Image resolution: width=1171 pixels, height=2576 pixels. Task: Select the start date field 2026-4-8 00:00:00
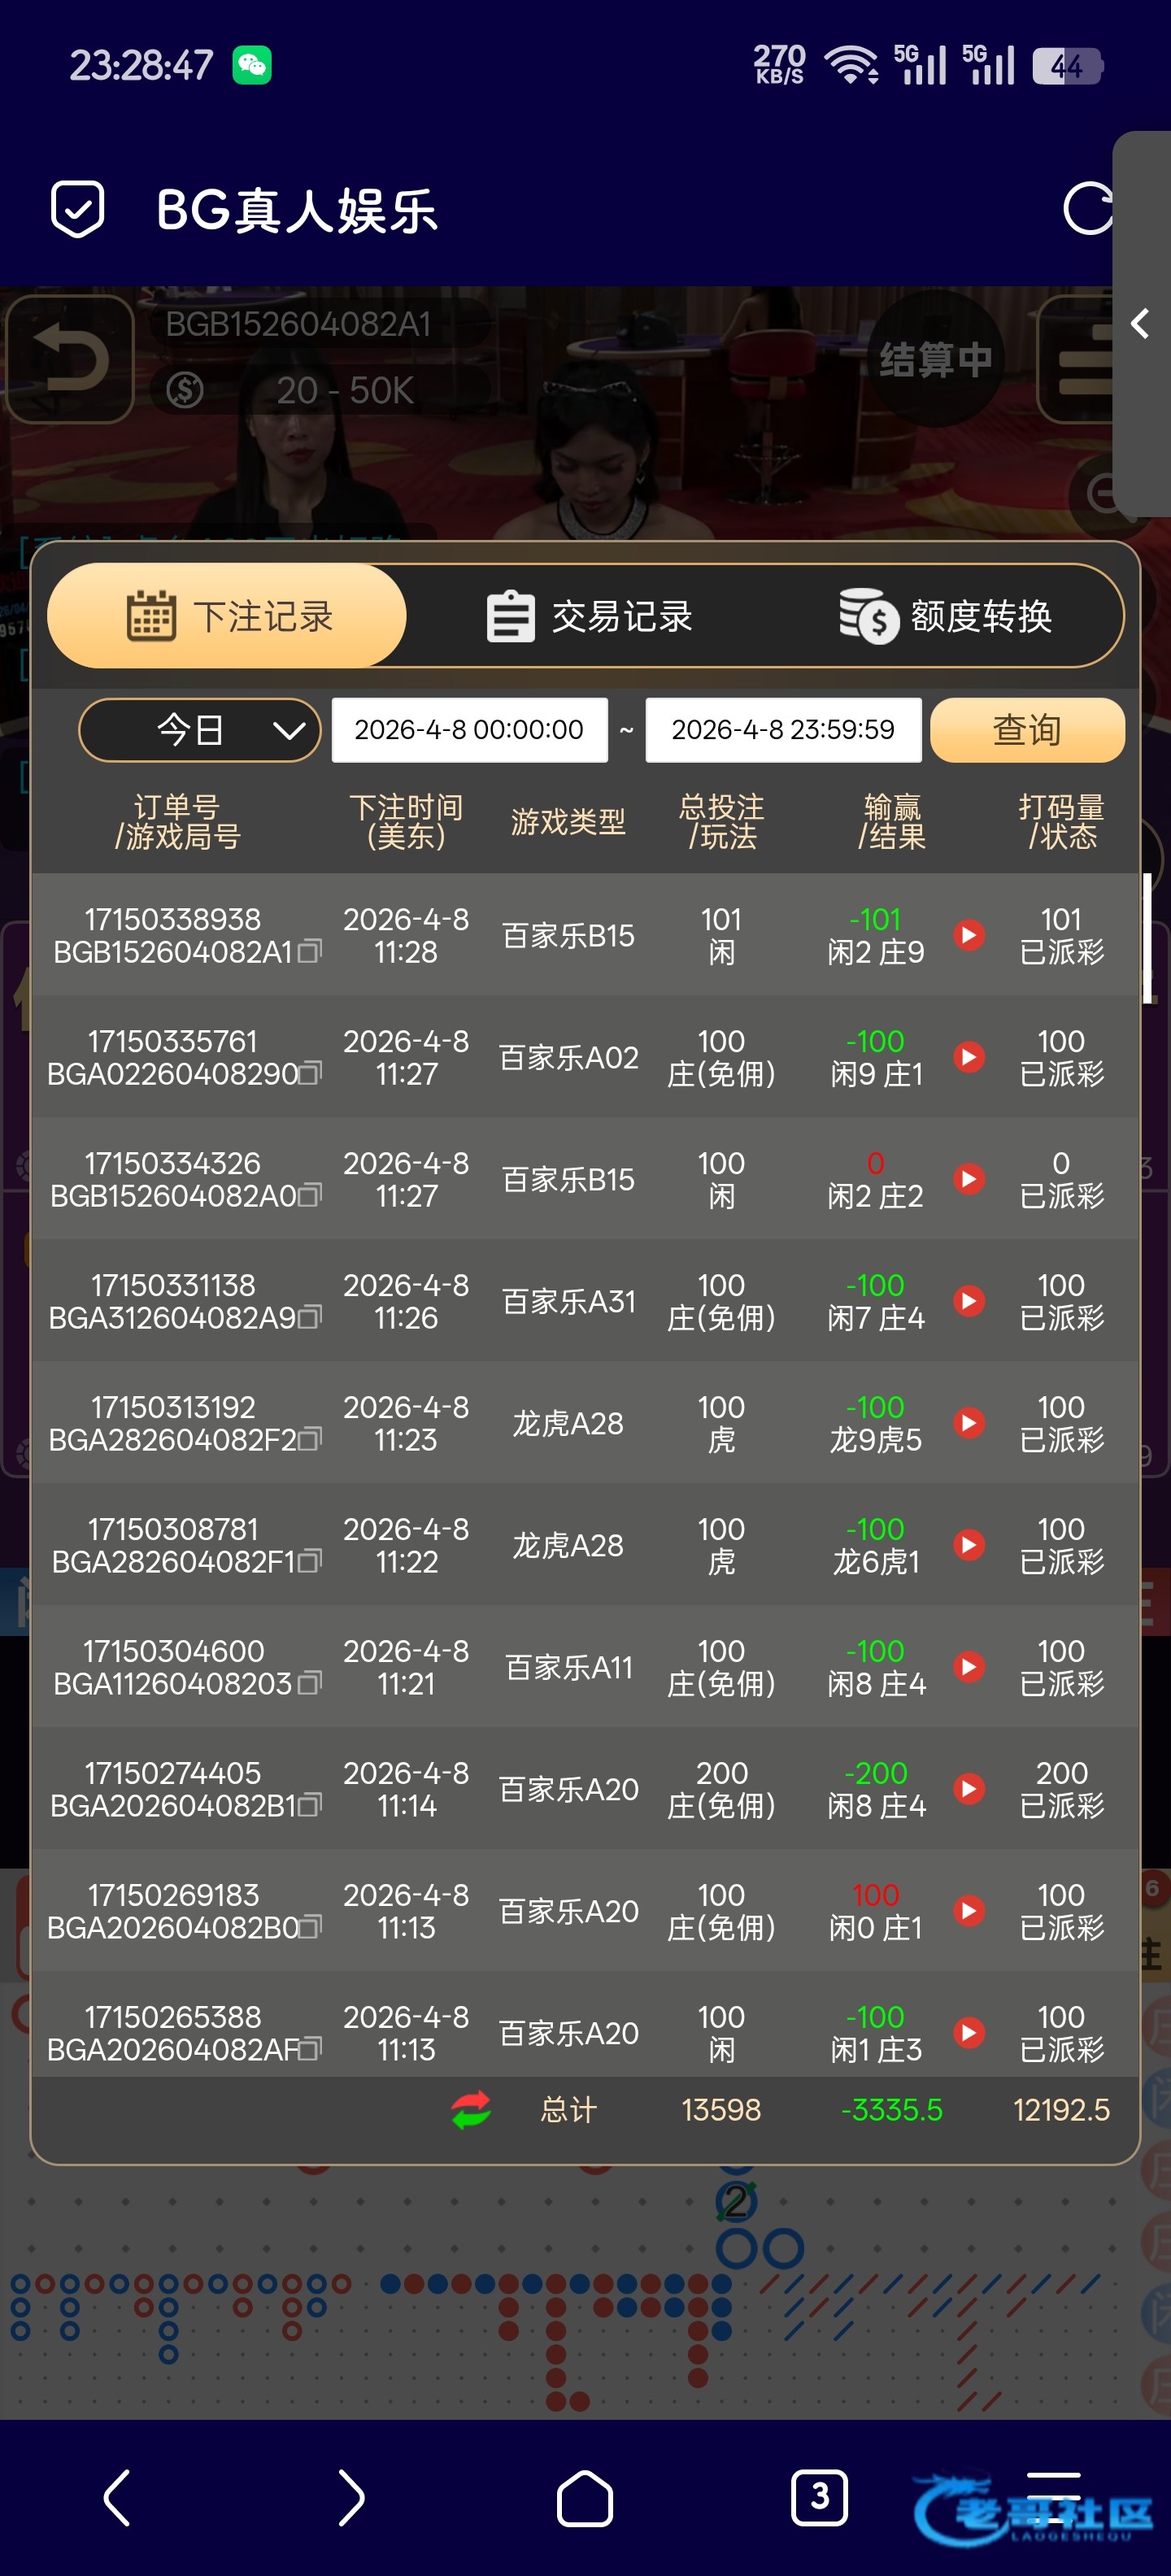click(470, 730)
